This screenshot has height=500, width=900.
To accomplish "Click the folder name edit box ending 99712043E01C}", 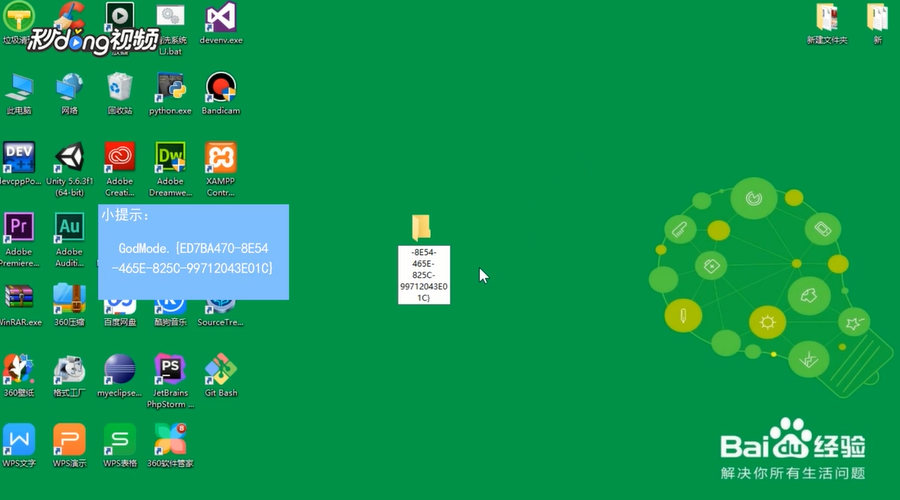I will pos(424,275).
